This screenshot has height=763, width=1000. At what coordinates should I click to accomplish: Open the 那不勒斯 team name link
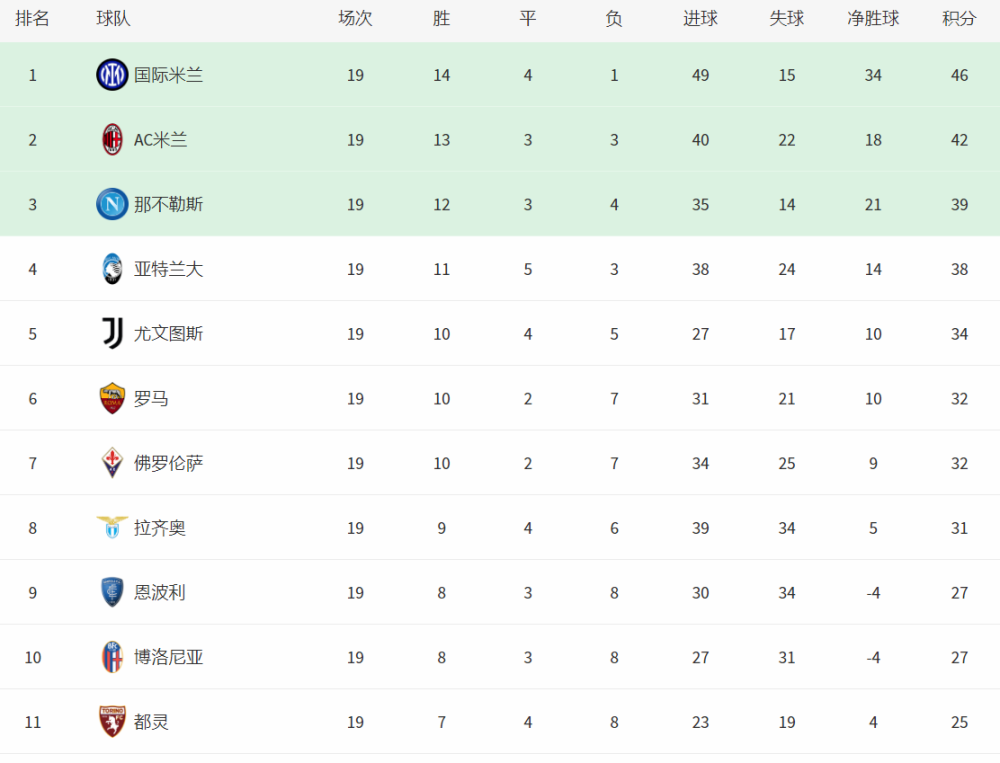[x=168, y=205]
